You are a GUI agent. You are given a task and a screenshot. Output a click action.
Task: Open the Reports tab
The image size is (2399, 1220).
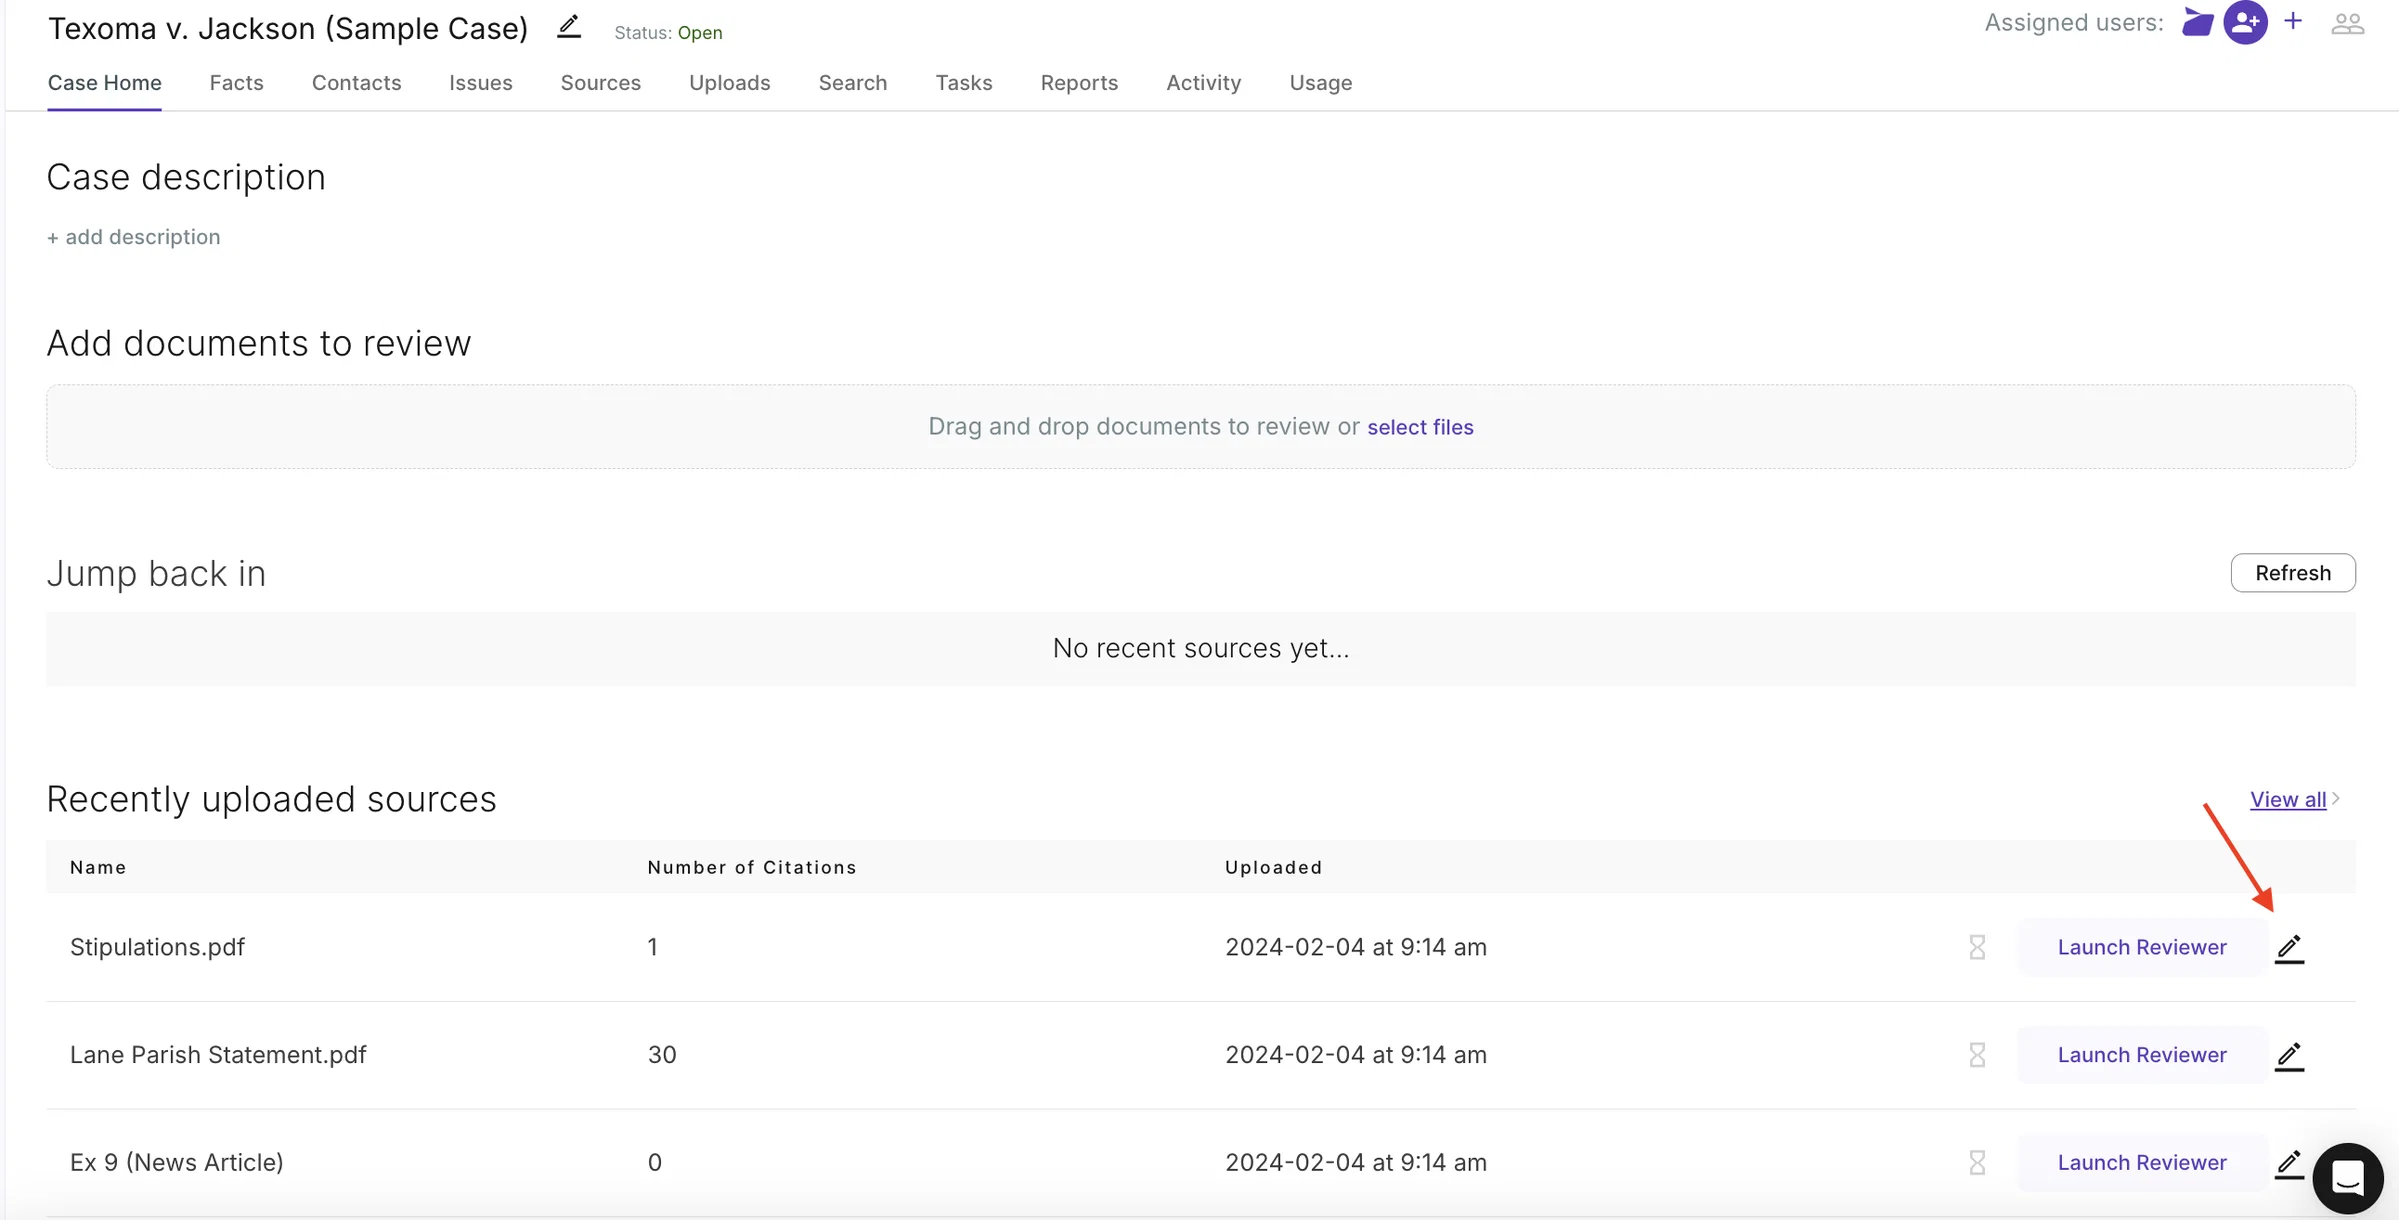[x=1078, y=82]
